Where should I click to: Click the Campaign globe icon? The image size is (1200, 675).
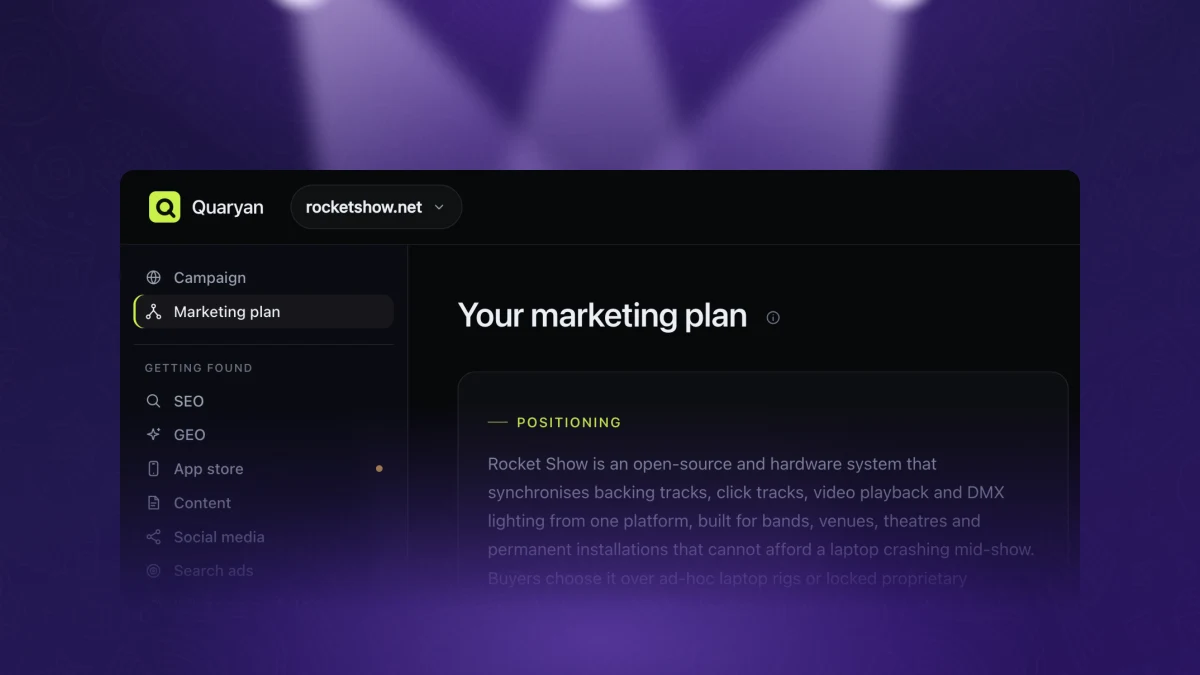[x=153, y=278]
